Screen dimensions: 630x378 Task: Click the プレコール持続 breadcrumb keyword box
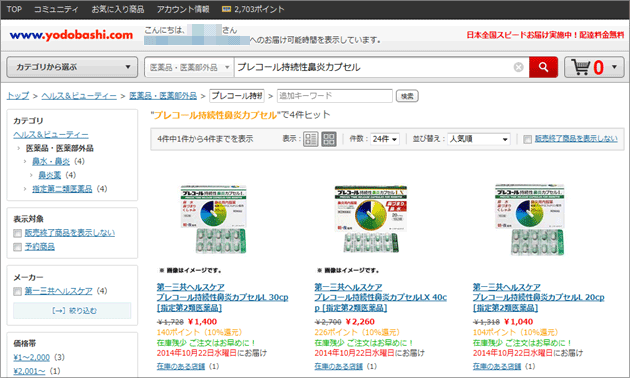237,96
